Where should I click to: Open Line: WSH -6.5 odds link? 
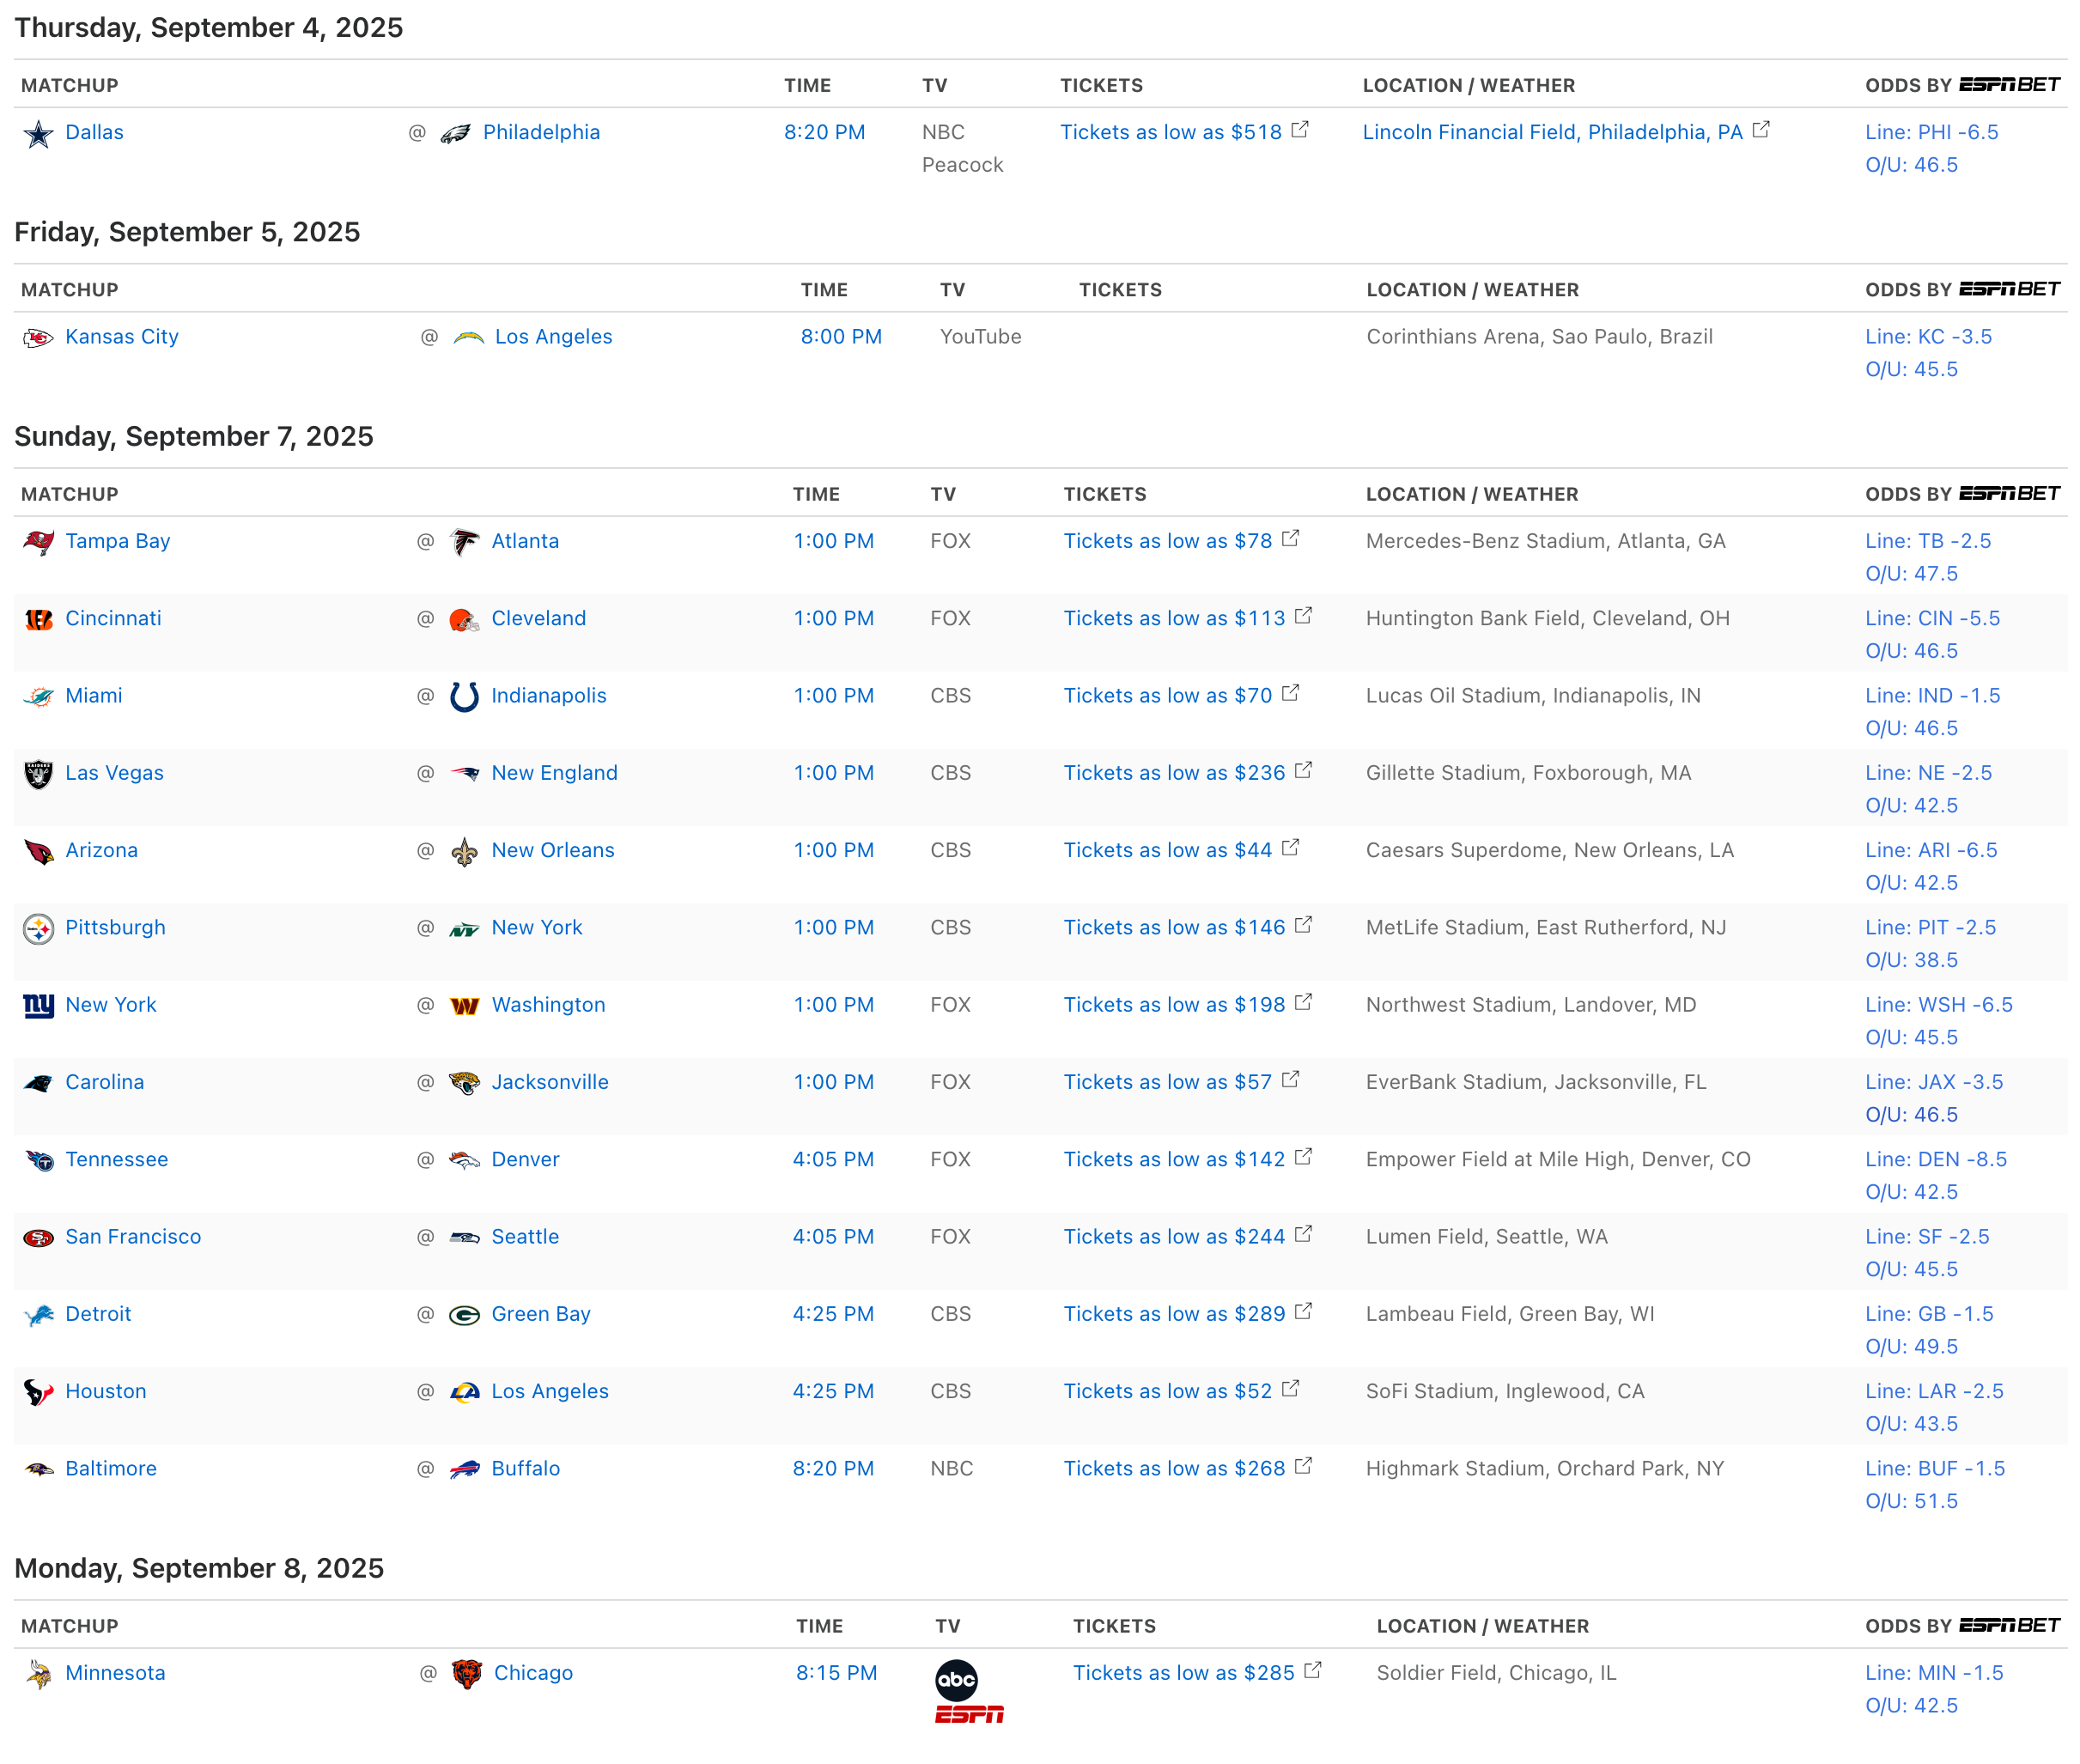tap(1938, 1005)
